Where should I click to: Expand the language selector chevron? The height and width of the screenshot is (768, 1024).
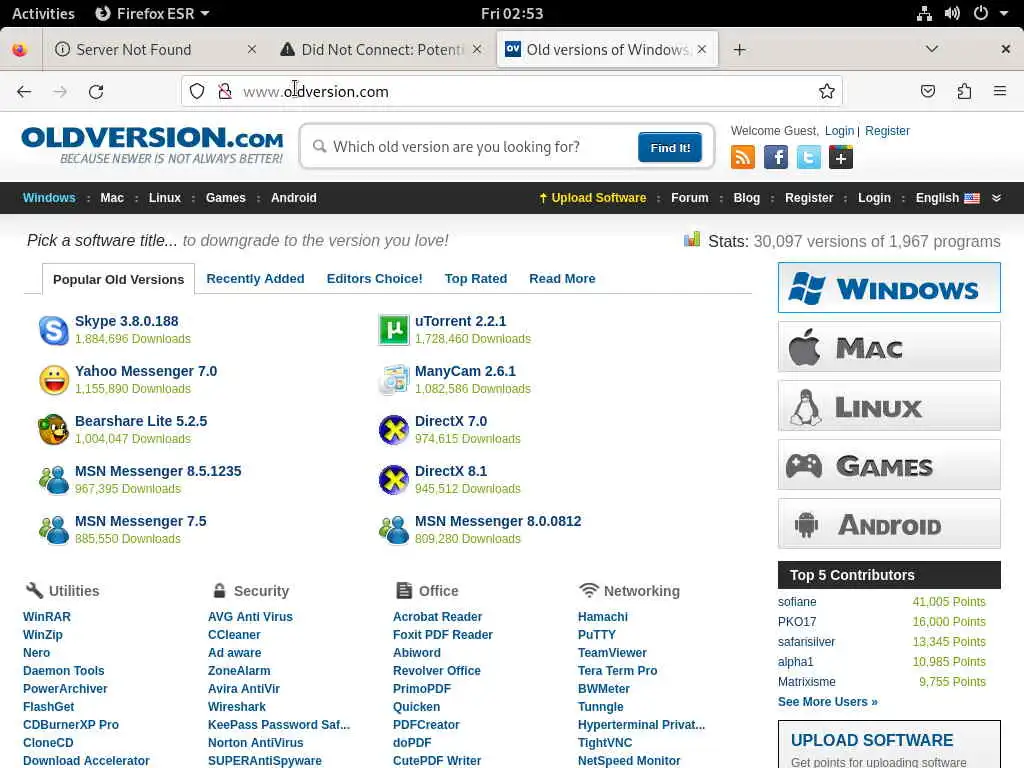point(997,198)
